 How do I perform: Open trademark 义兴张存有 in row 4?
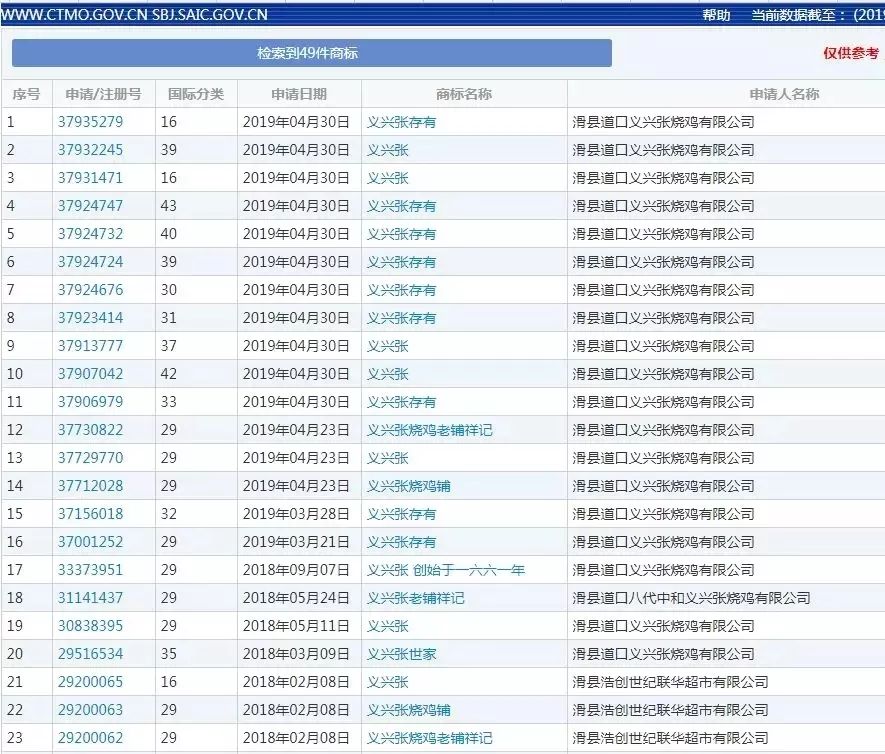click(401, 206)
